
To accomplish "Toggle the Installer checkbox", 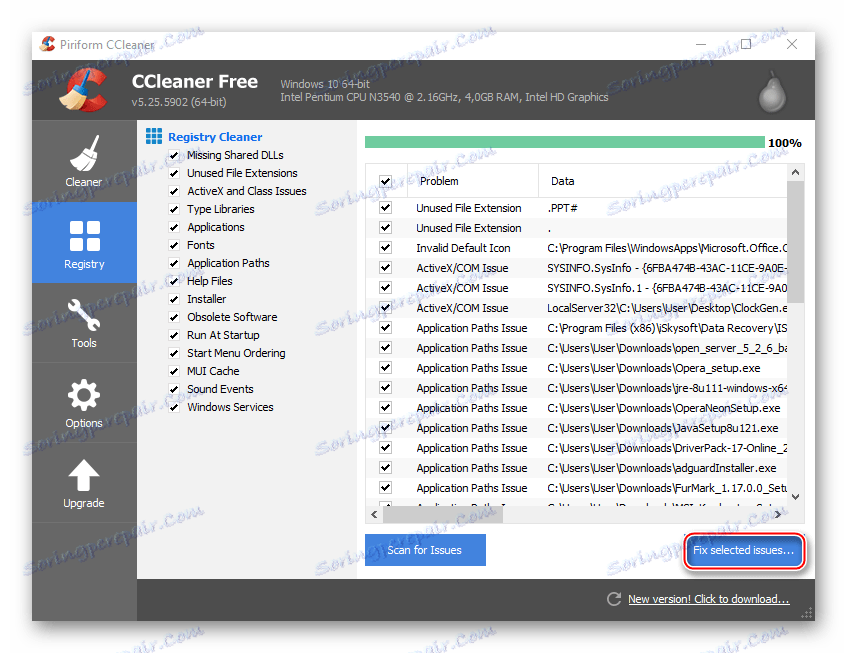I will click(174, 299).
